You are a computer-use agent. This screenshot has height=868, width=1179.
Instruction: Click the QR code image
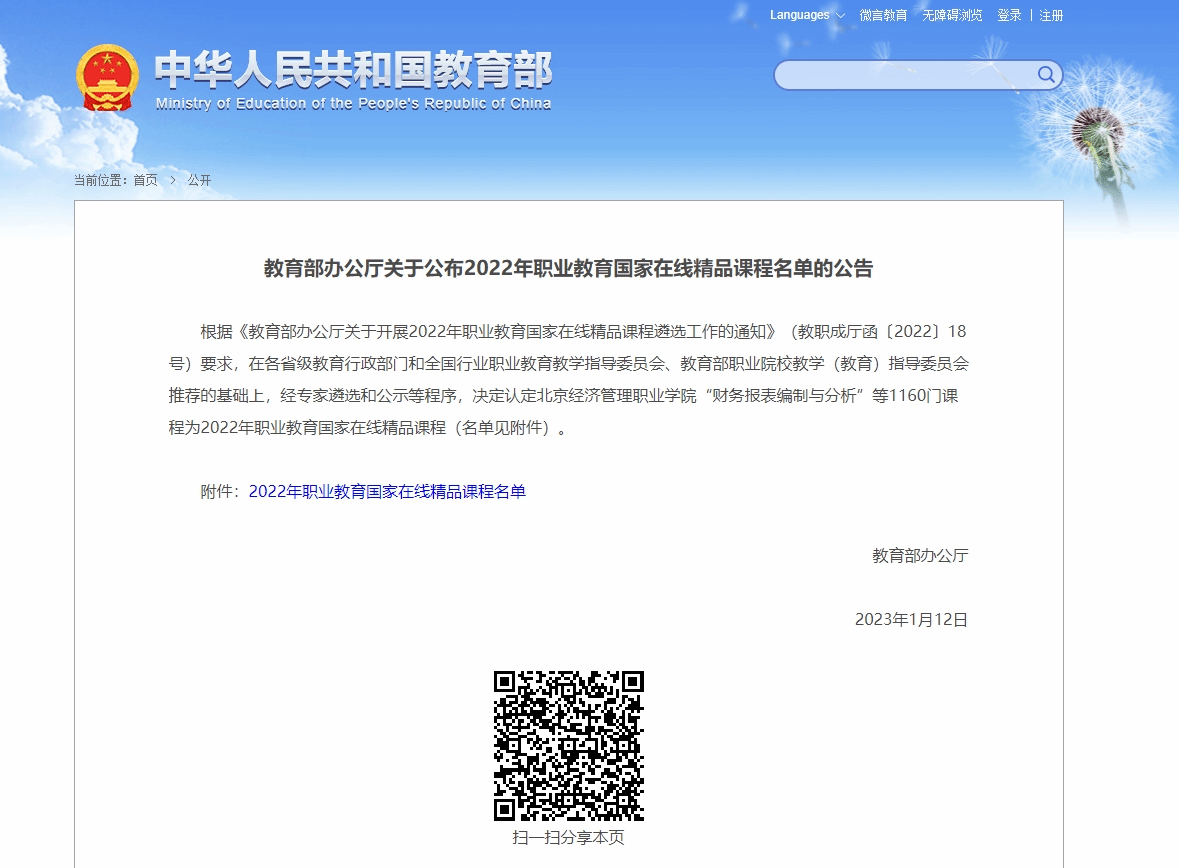coord(568,746)
